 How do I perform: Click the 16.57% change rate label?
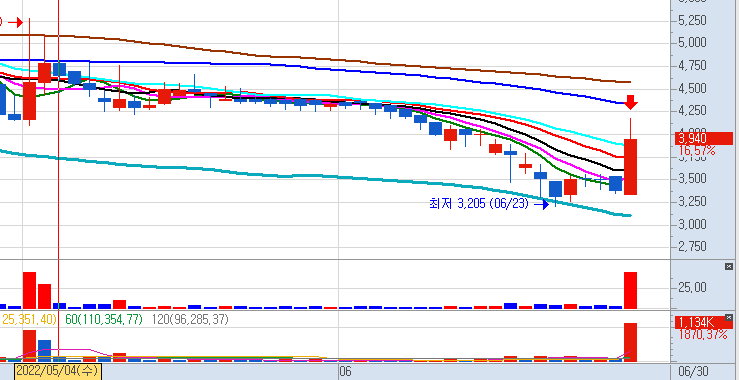click(x=698, y=151)
